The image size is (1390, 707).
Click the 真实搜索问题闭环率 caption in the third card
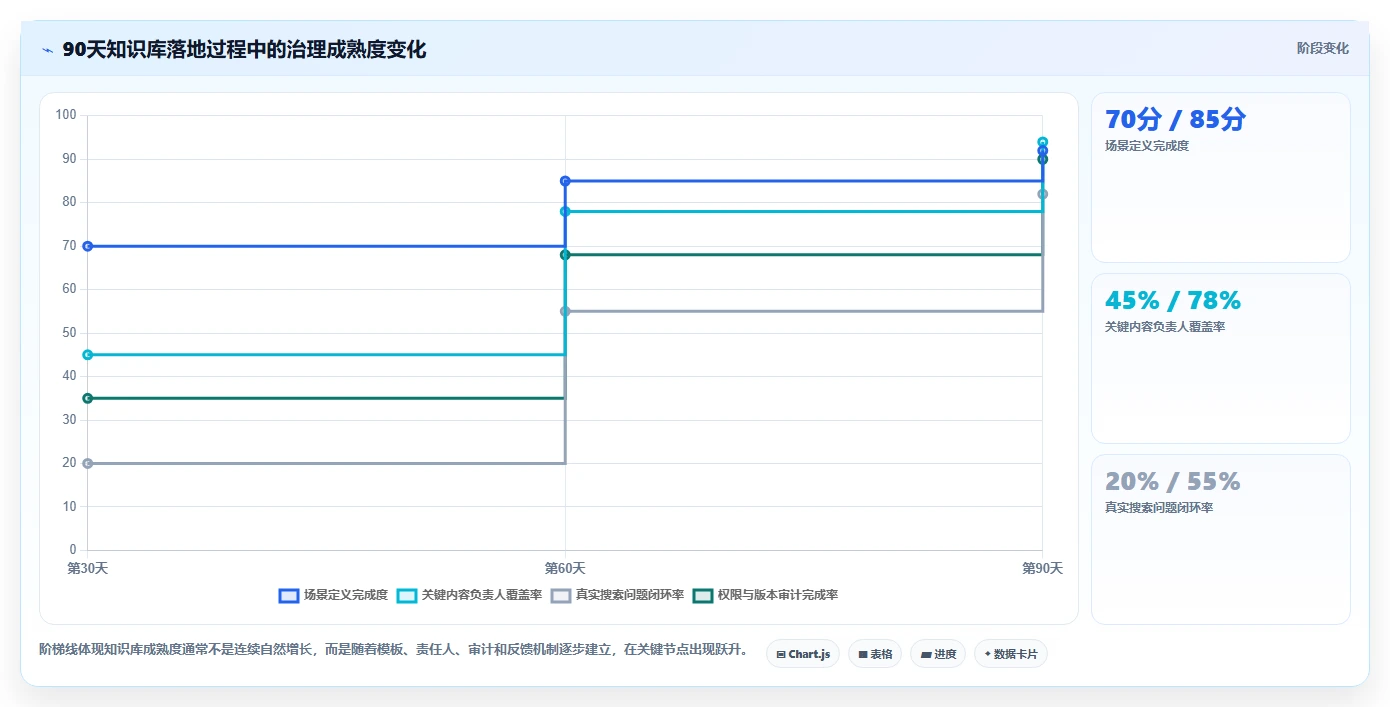(x=1159, y=508)
